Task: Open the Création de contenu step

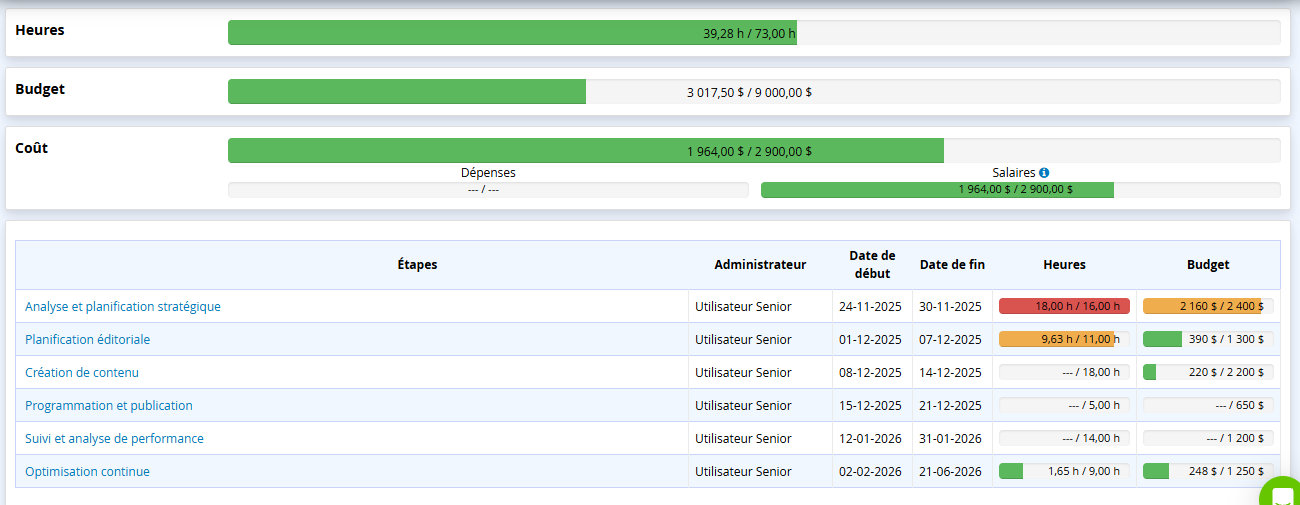Action: 82,373
